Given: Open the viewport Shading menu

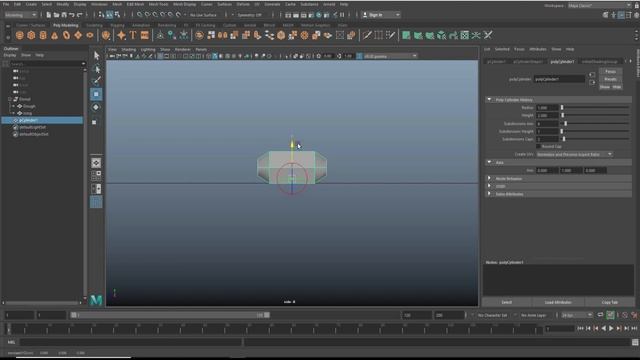Looking at the screenshot, I should pos(129,49).
